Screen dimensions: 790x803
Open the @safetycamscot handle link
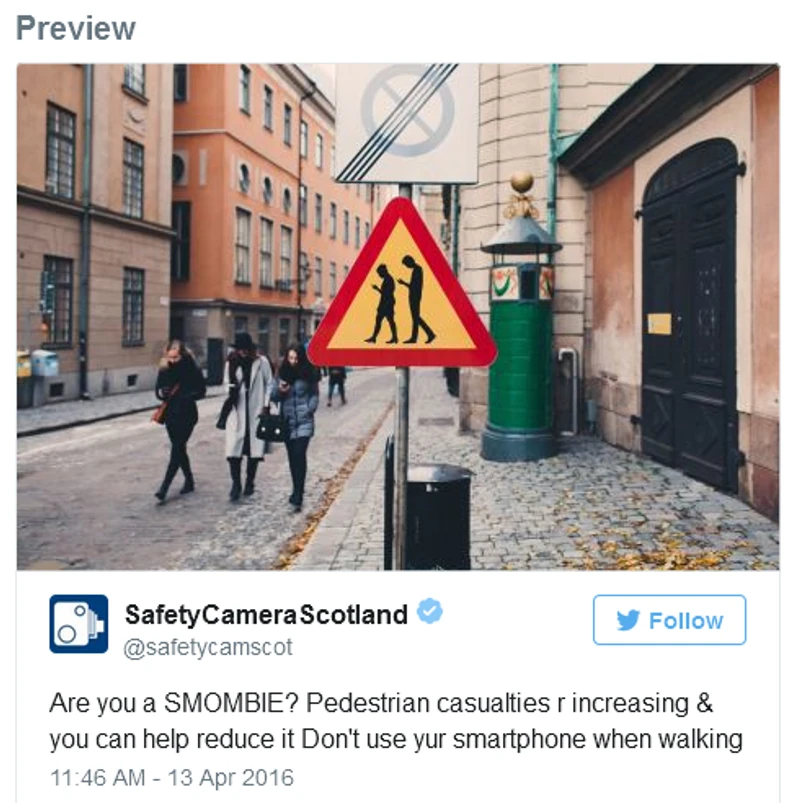pyautogui.click(x=208, y=647)
